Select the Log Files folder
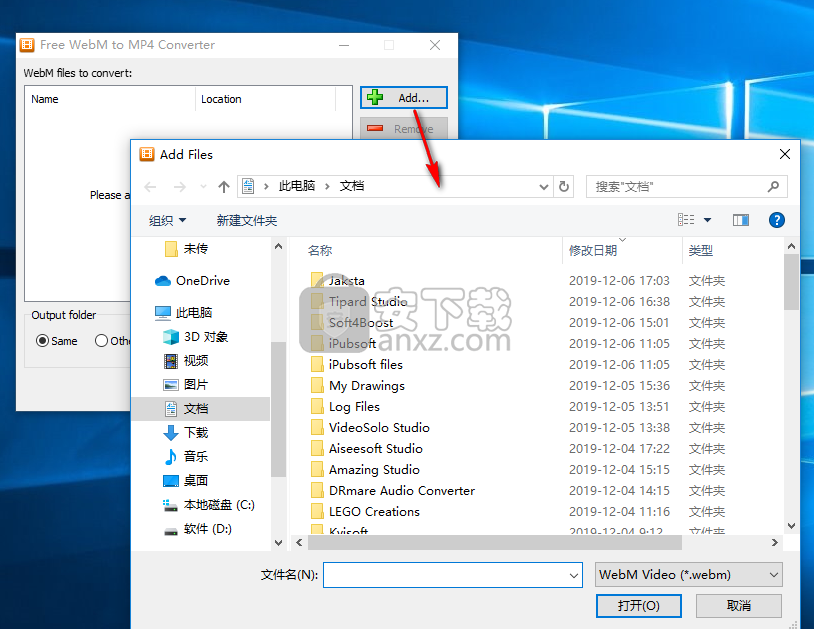814x629 pixels. point(346,407)
